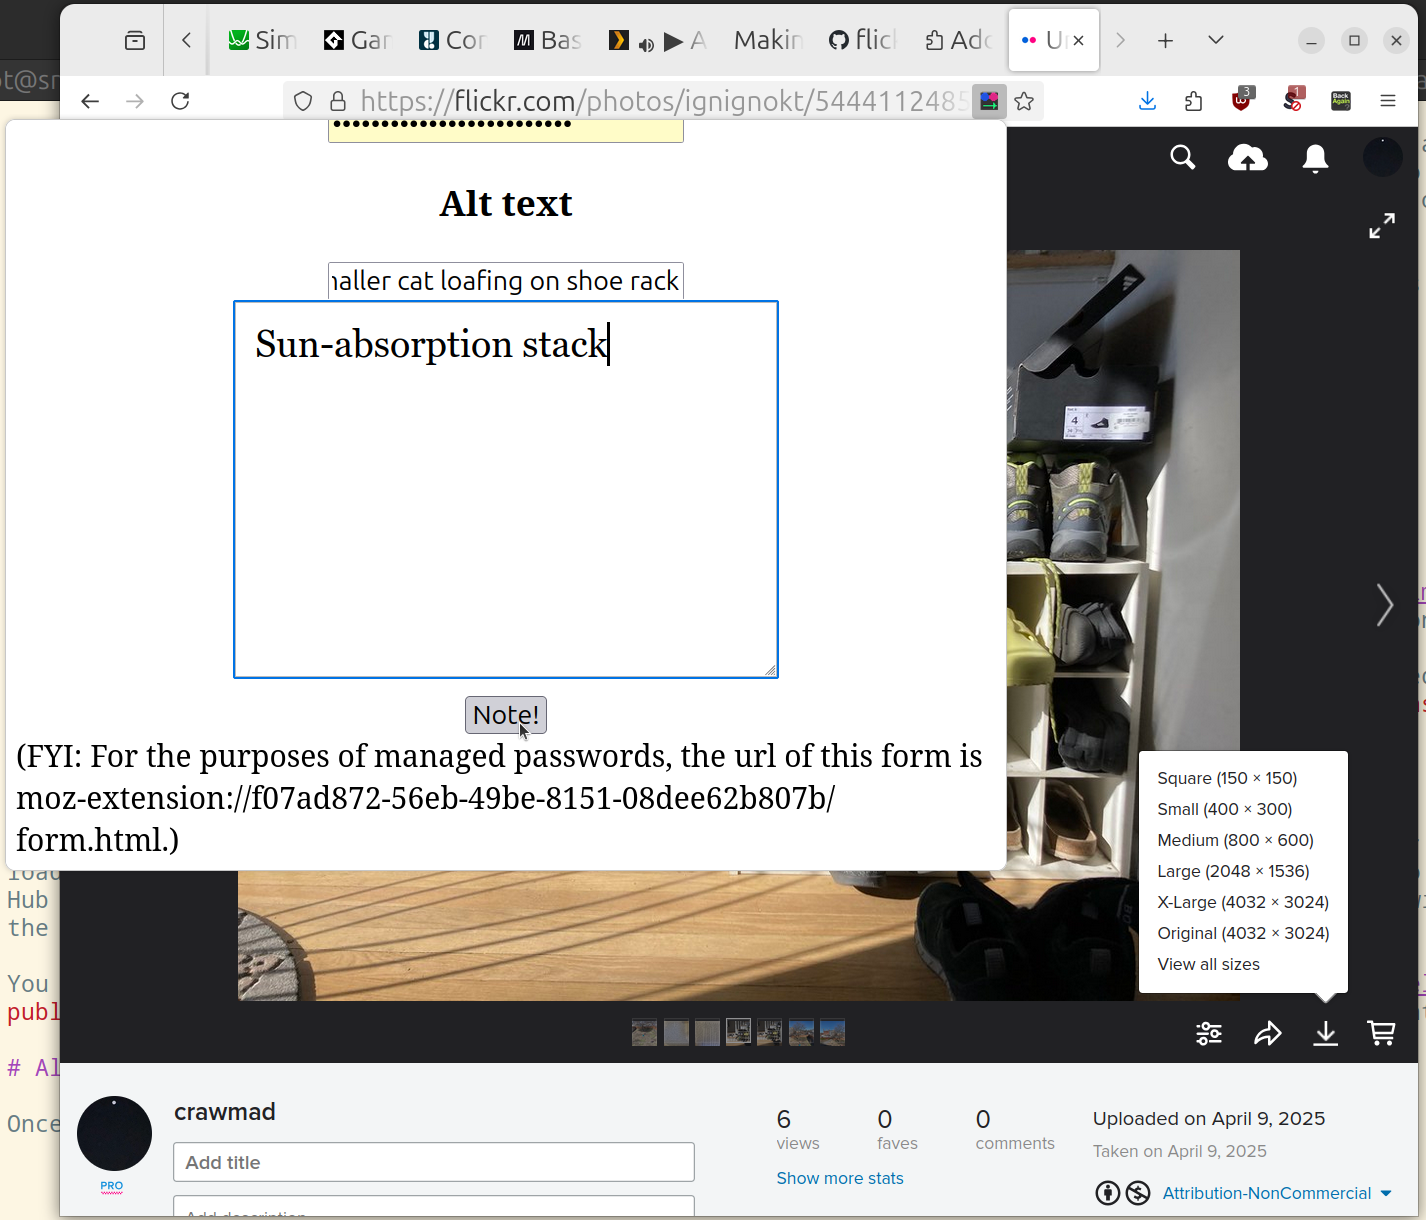Switch to the flickr GitHub tab
Viewport: 1426px width, 1220px height.
[x=862, y=40]
